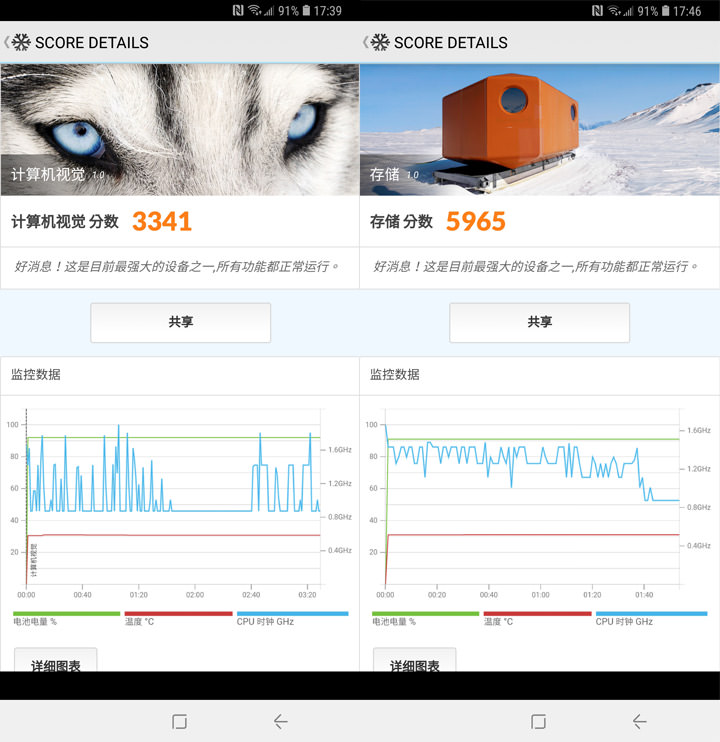
Task: Click the snowflake logo beside the 17:46 screen's title
Action: [x=381, y=43]
